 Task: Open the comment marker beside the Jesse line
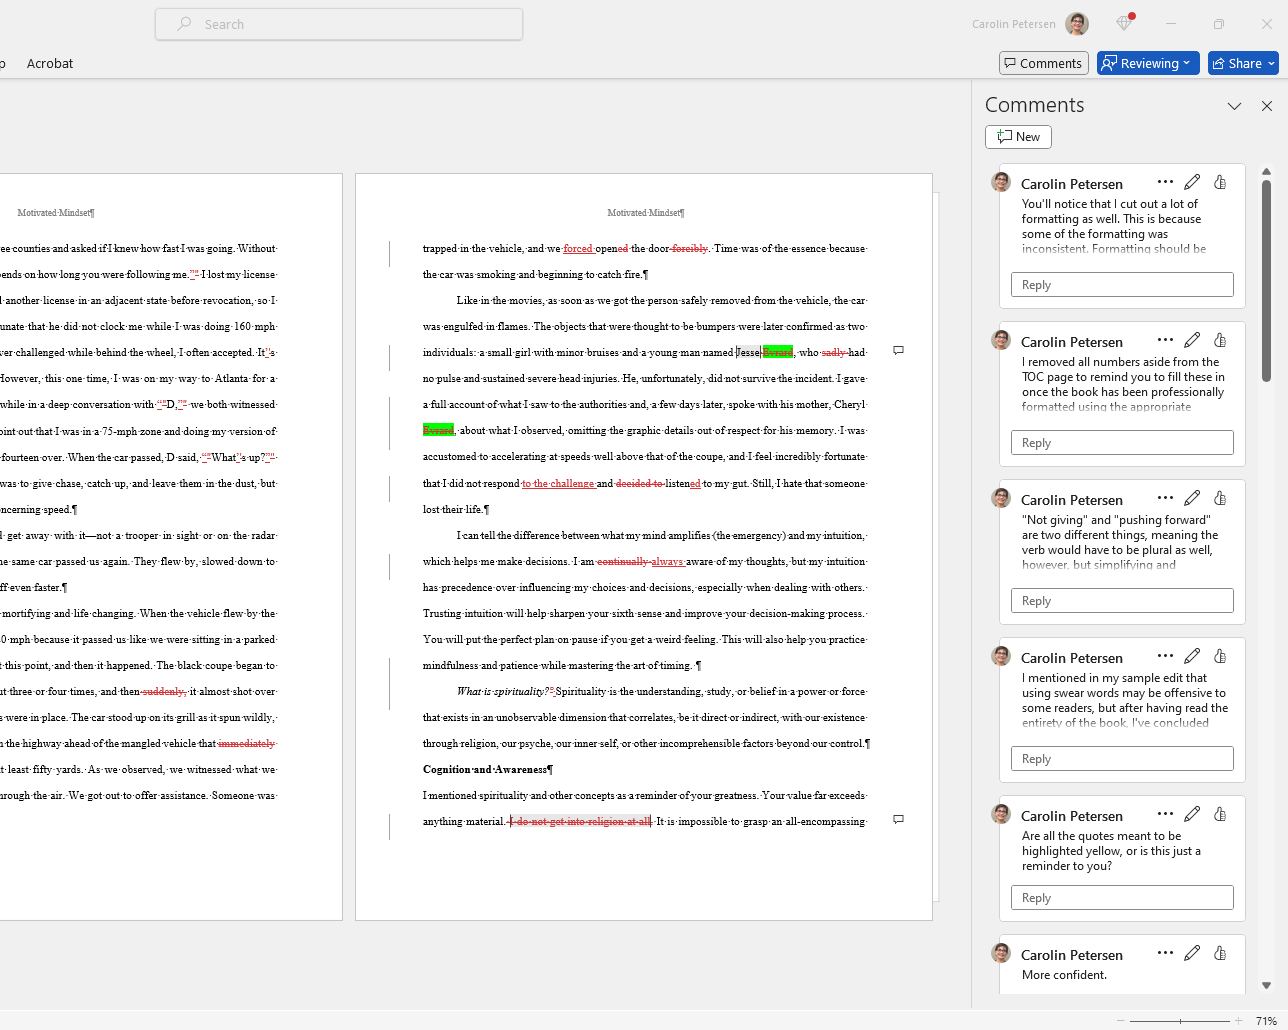(x=898, y=351)
